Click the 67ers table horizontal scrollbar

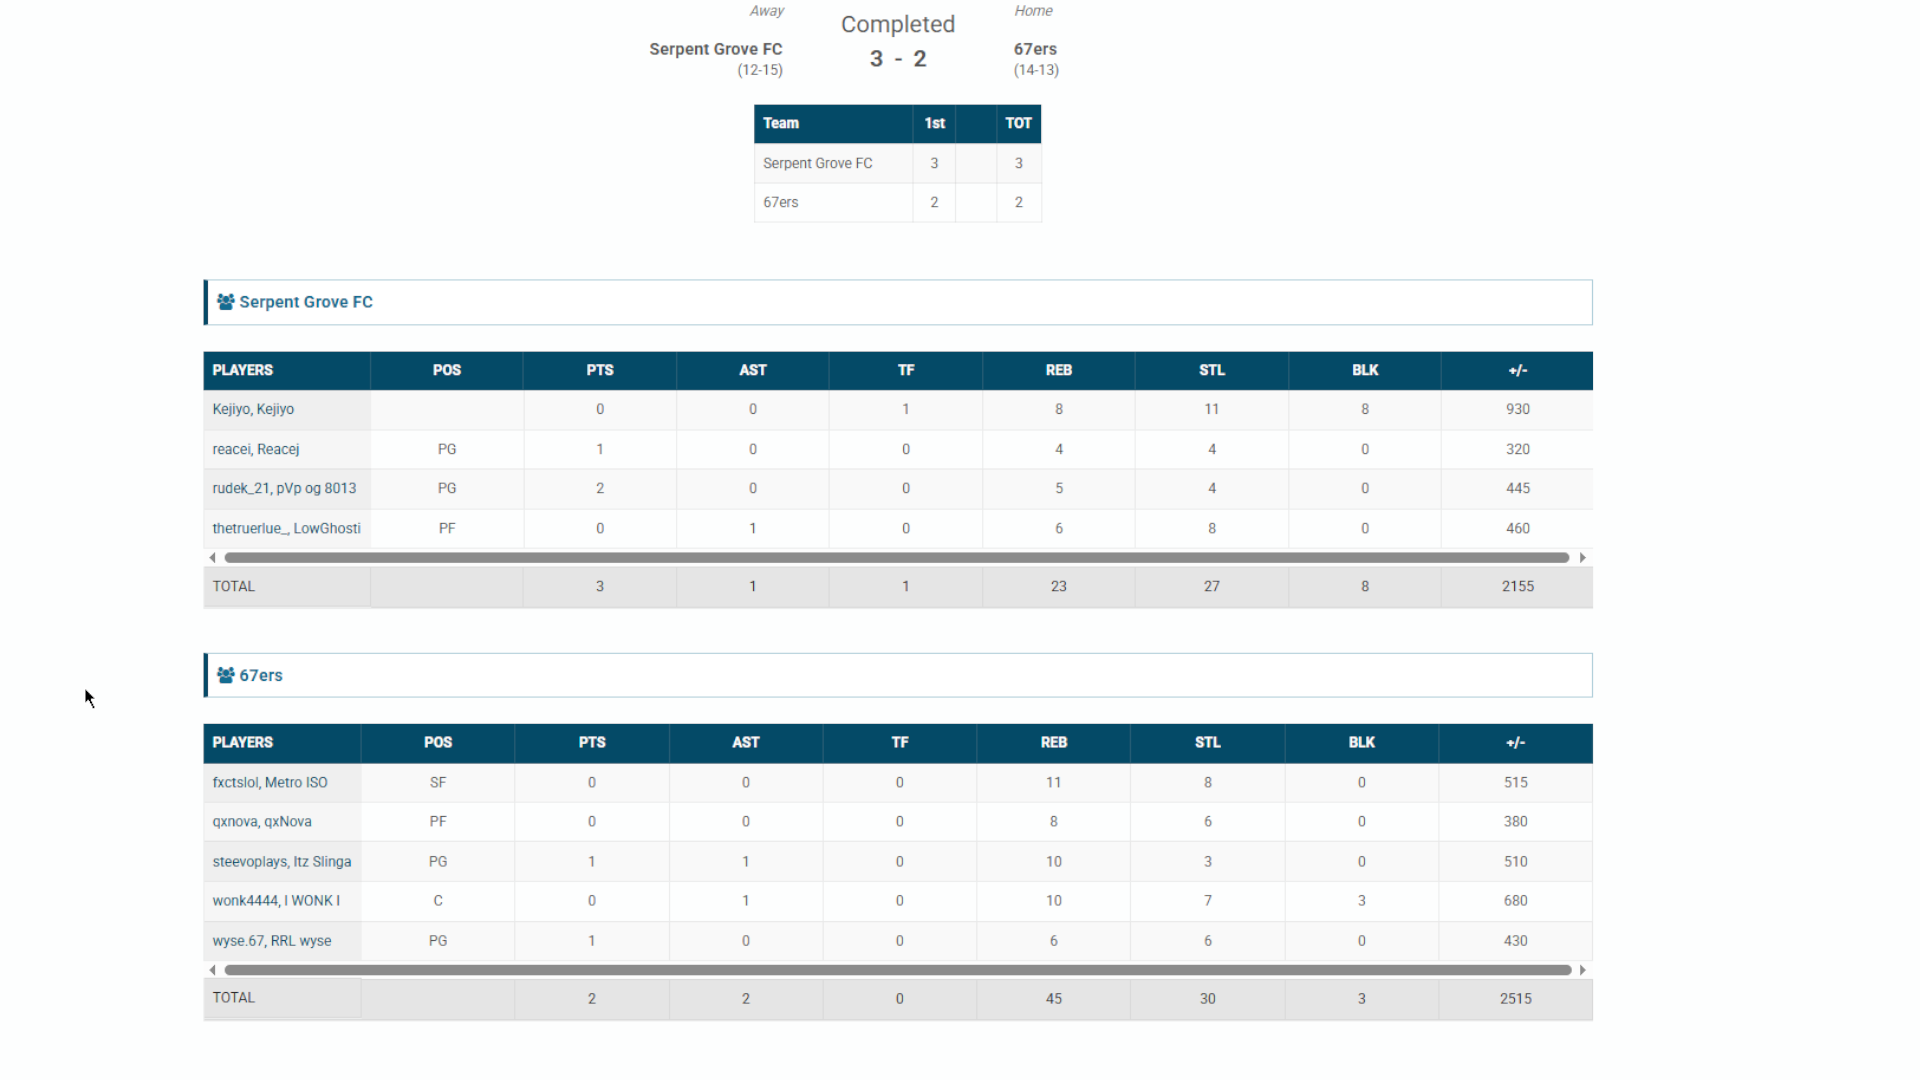(x=896, y=970)
